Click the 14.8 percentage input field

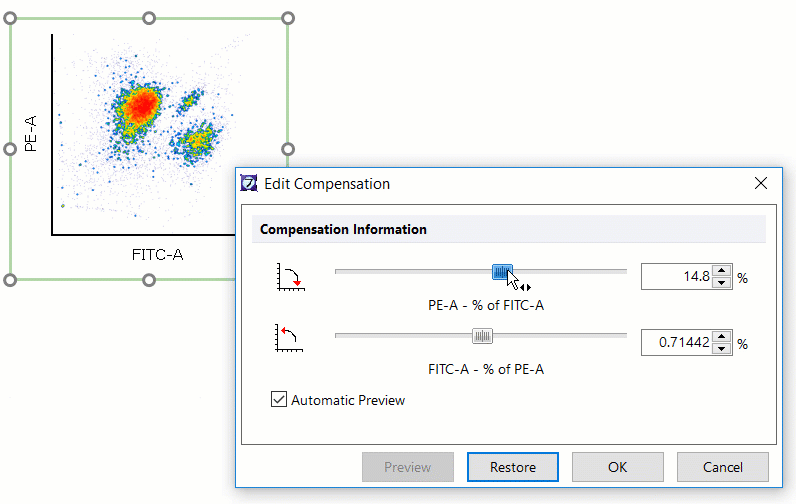pos(677,277)
